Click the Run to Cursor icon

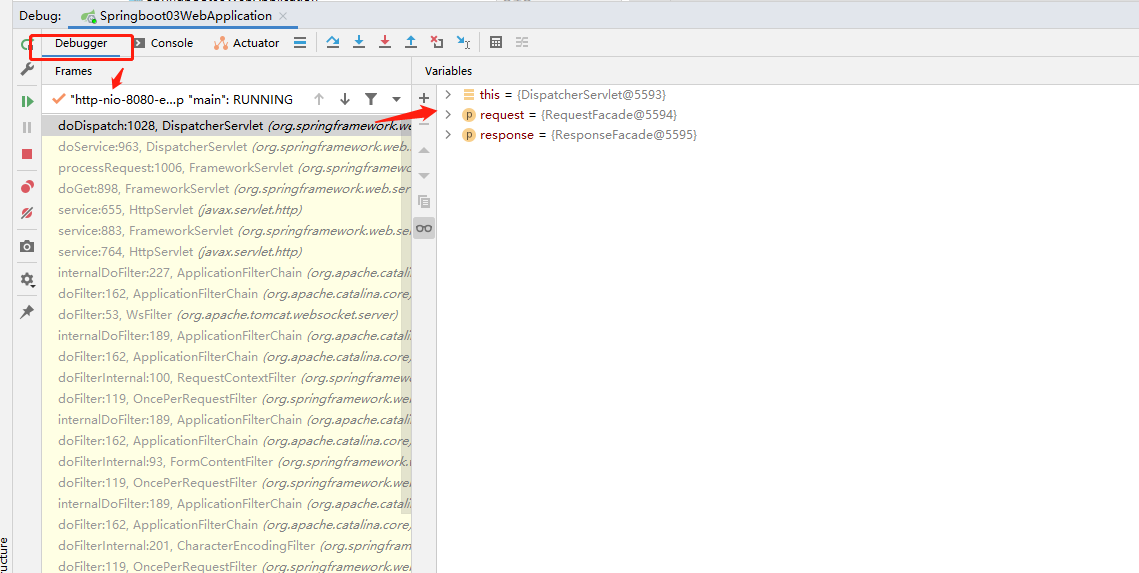pos(463,42)
